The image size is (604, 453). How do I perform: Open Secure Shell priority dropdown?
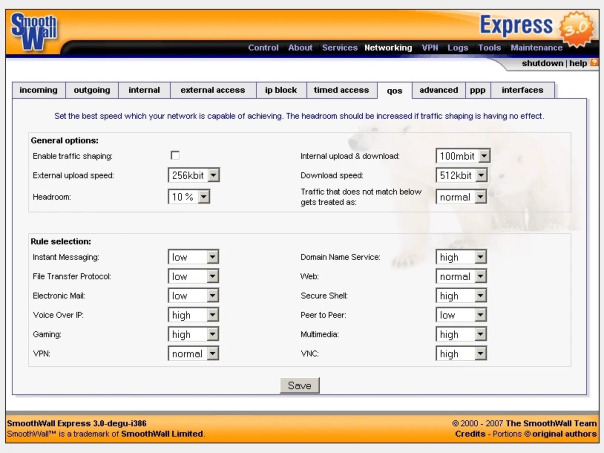coord(461,295)
